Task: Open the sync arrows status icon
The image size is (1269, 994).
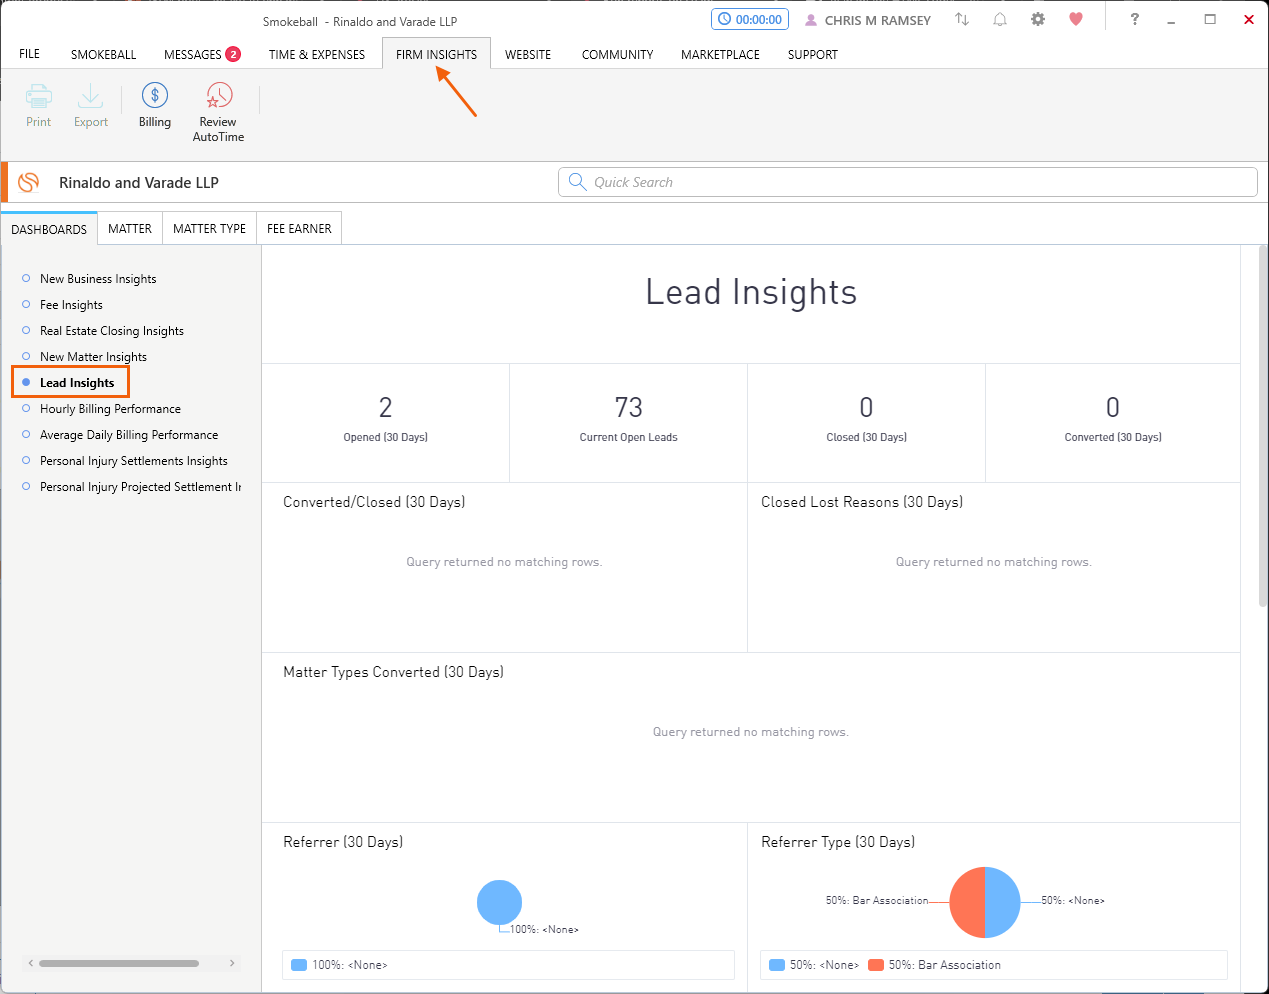Action: pyautogui.click(x=962, y=19)
